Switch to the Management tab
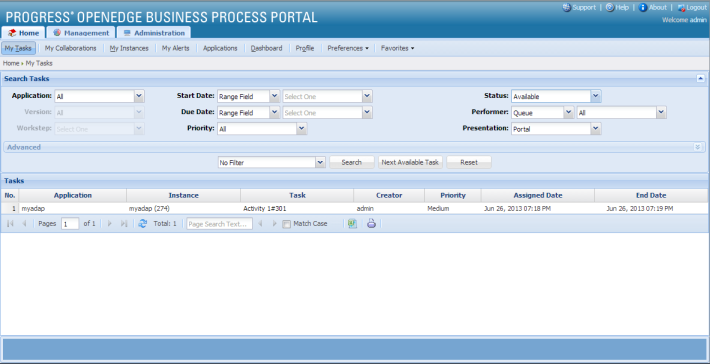This screenshot has width=710, height=364. click(x=81, y=33)
